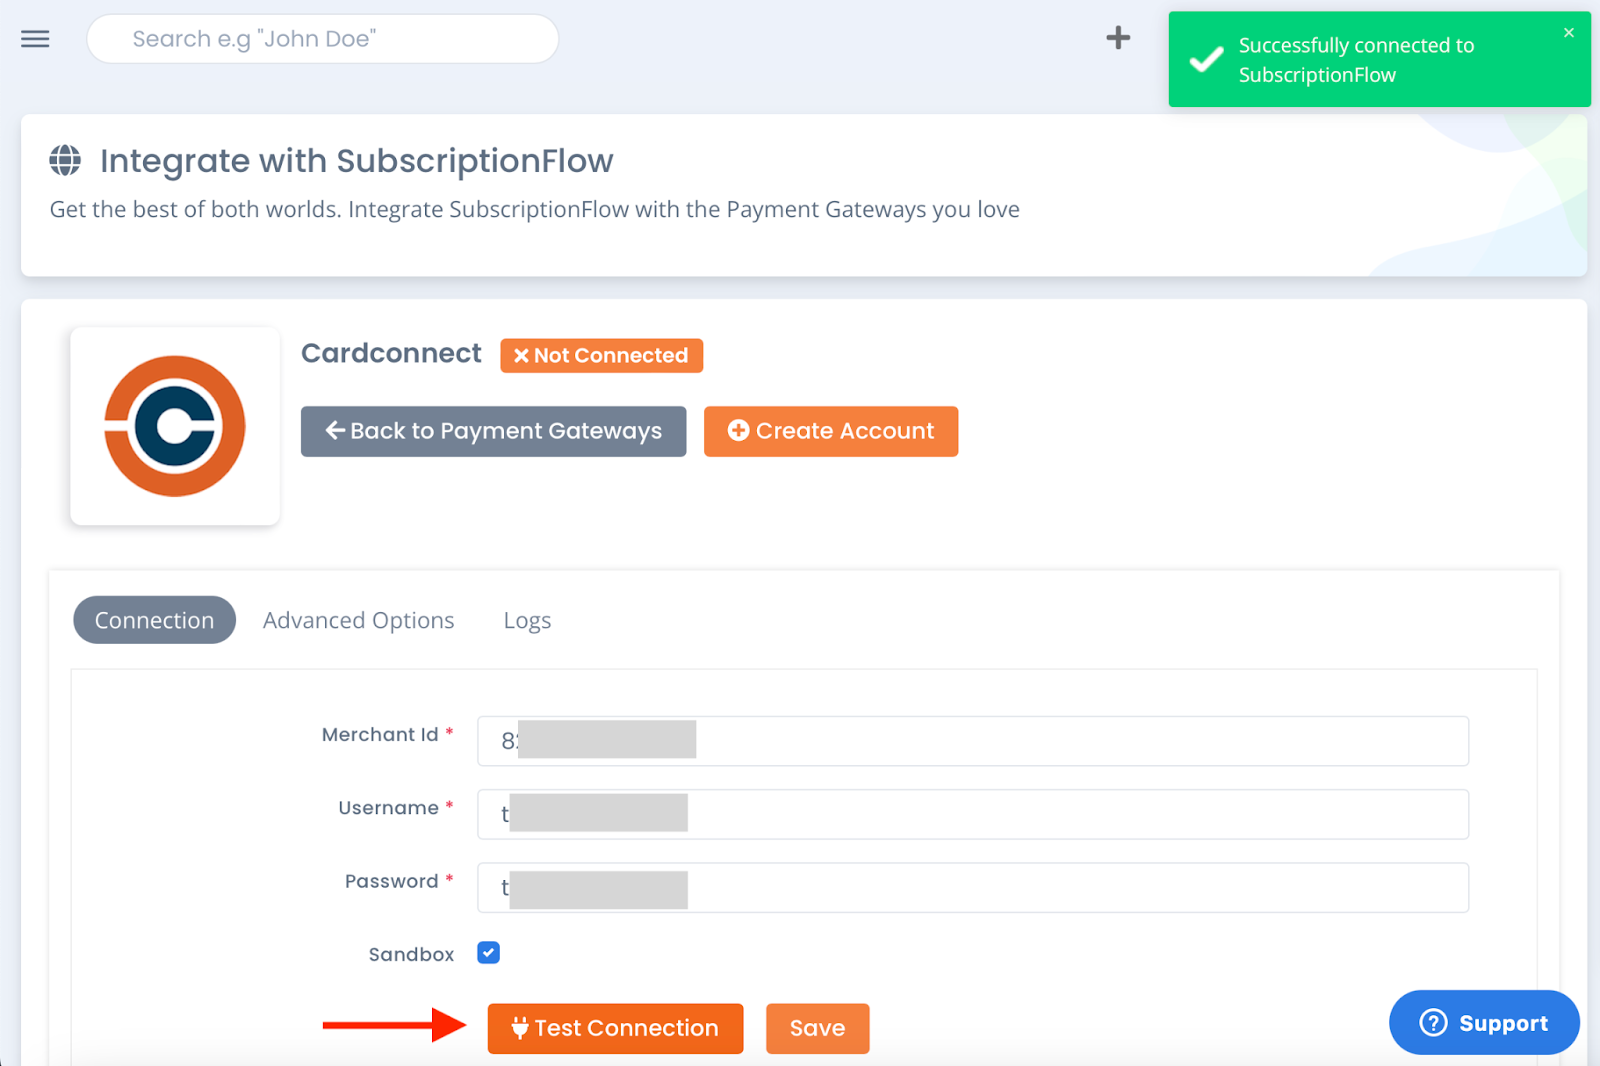Click the Cardconnect logo thumbnail
The image size is (1600, 1066).
click(175, 426)
